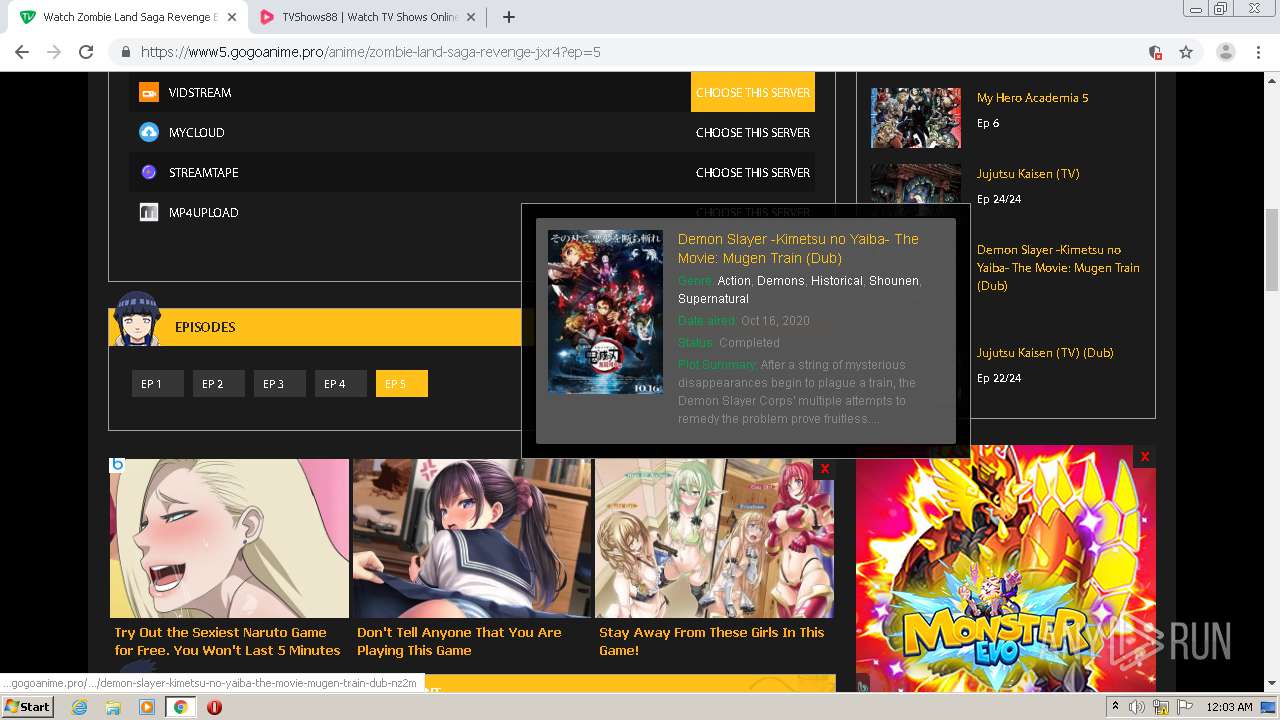Open My Hero Academia 5 thumbnail
Screen dimensions: 1280x720
[915, 118]
